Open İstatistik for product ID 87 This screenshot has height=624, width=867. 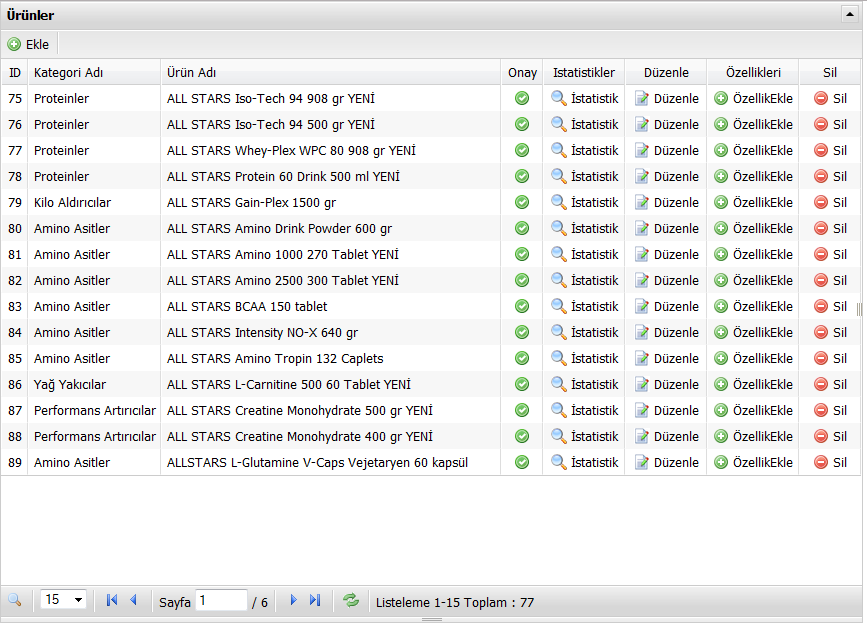(584, 410)
